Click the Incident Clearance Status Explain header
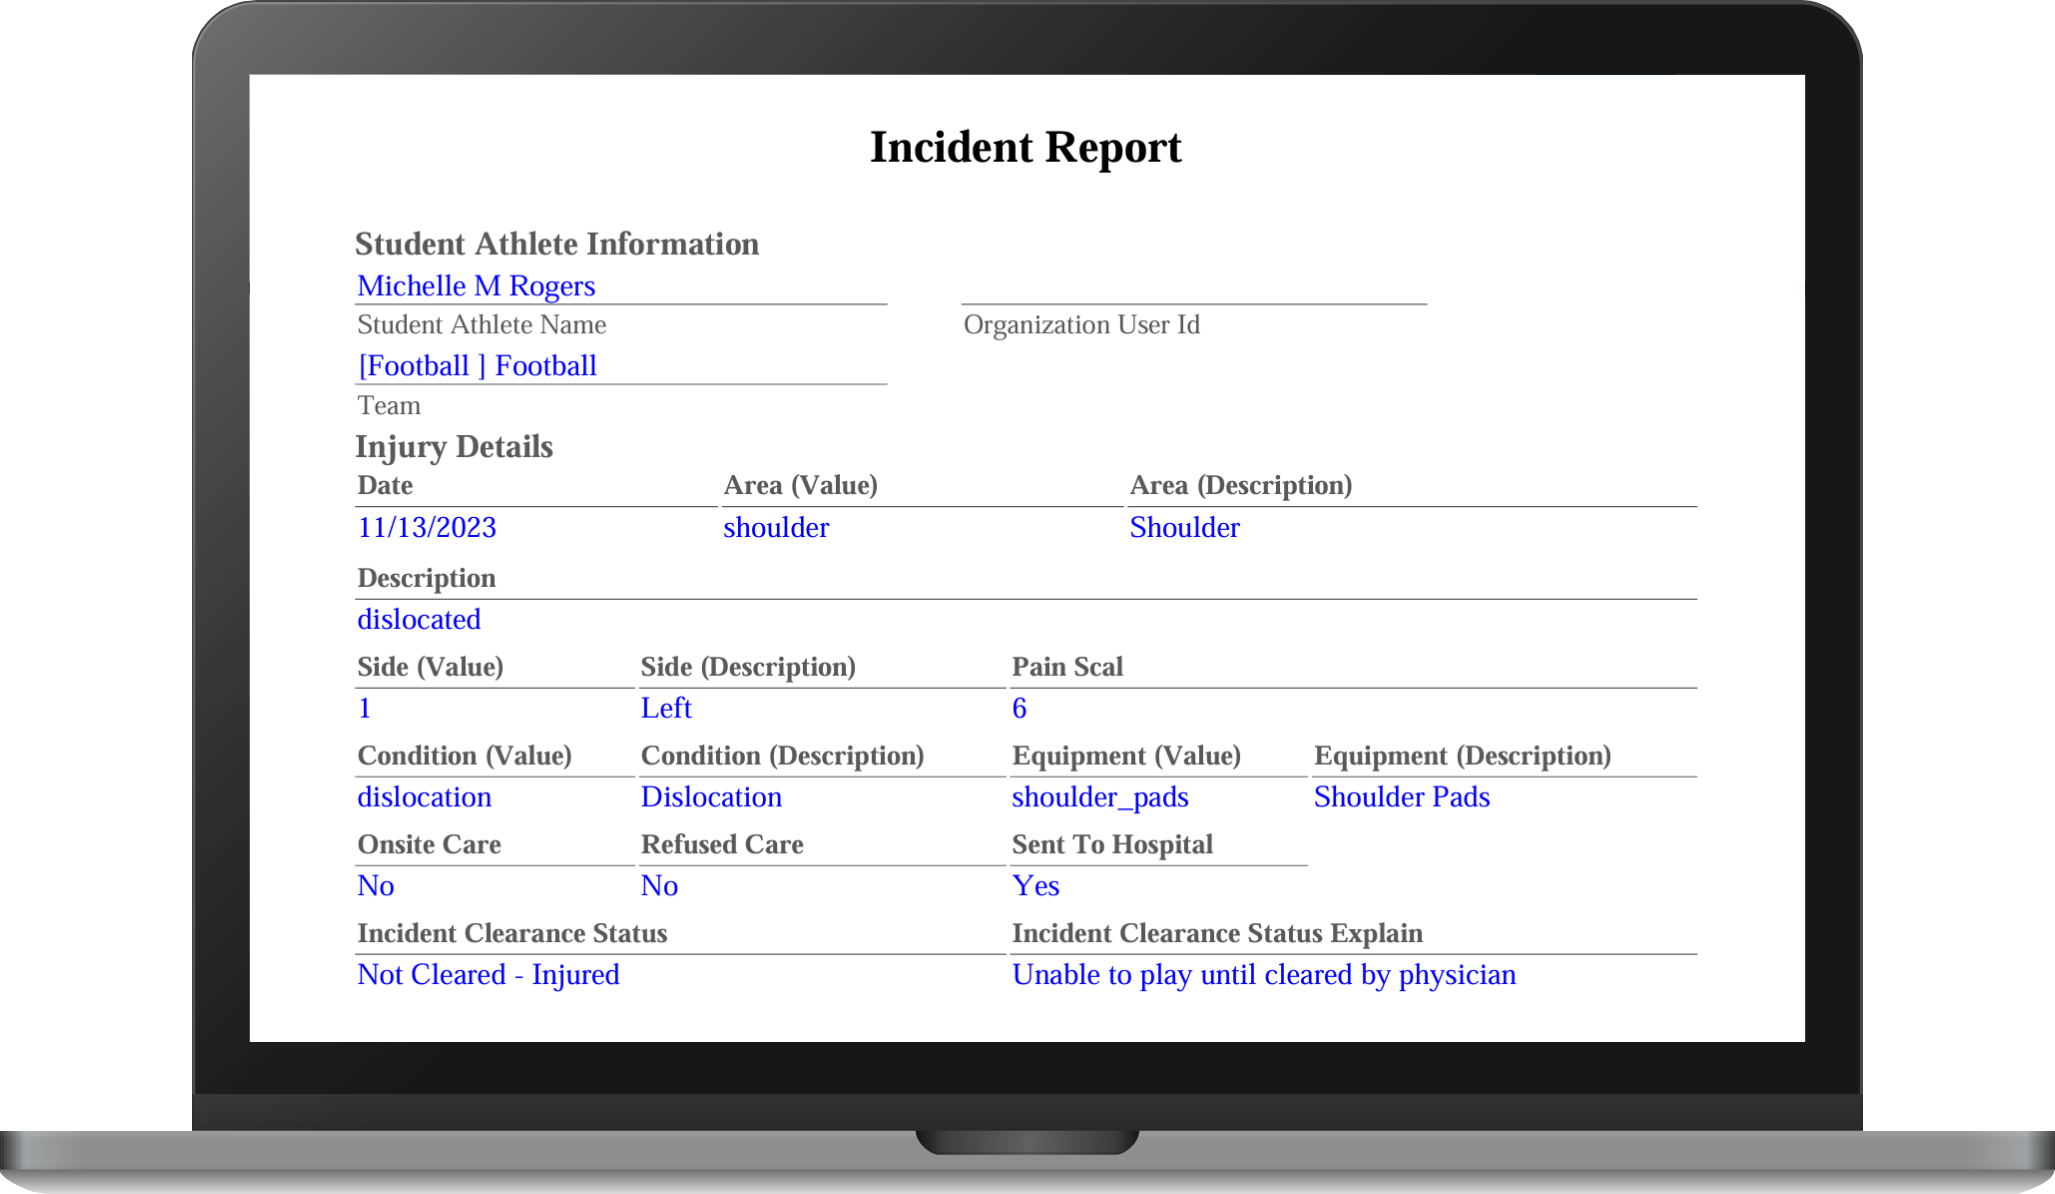This screenshot has height=1194, width=2055. (1217, 934)
